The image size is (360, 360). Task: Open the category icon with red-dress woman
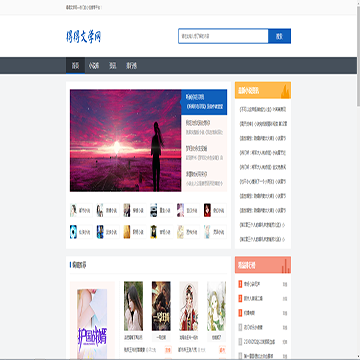(x=215, y=210)
